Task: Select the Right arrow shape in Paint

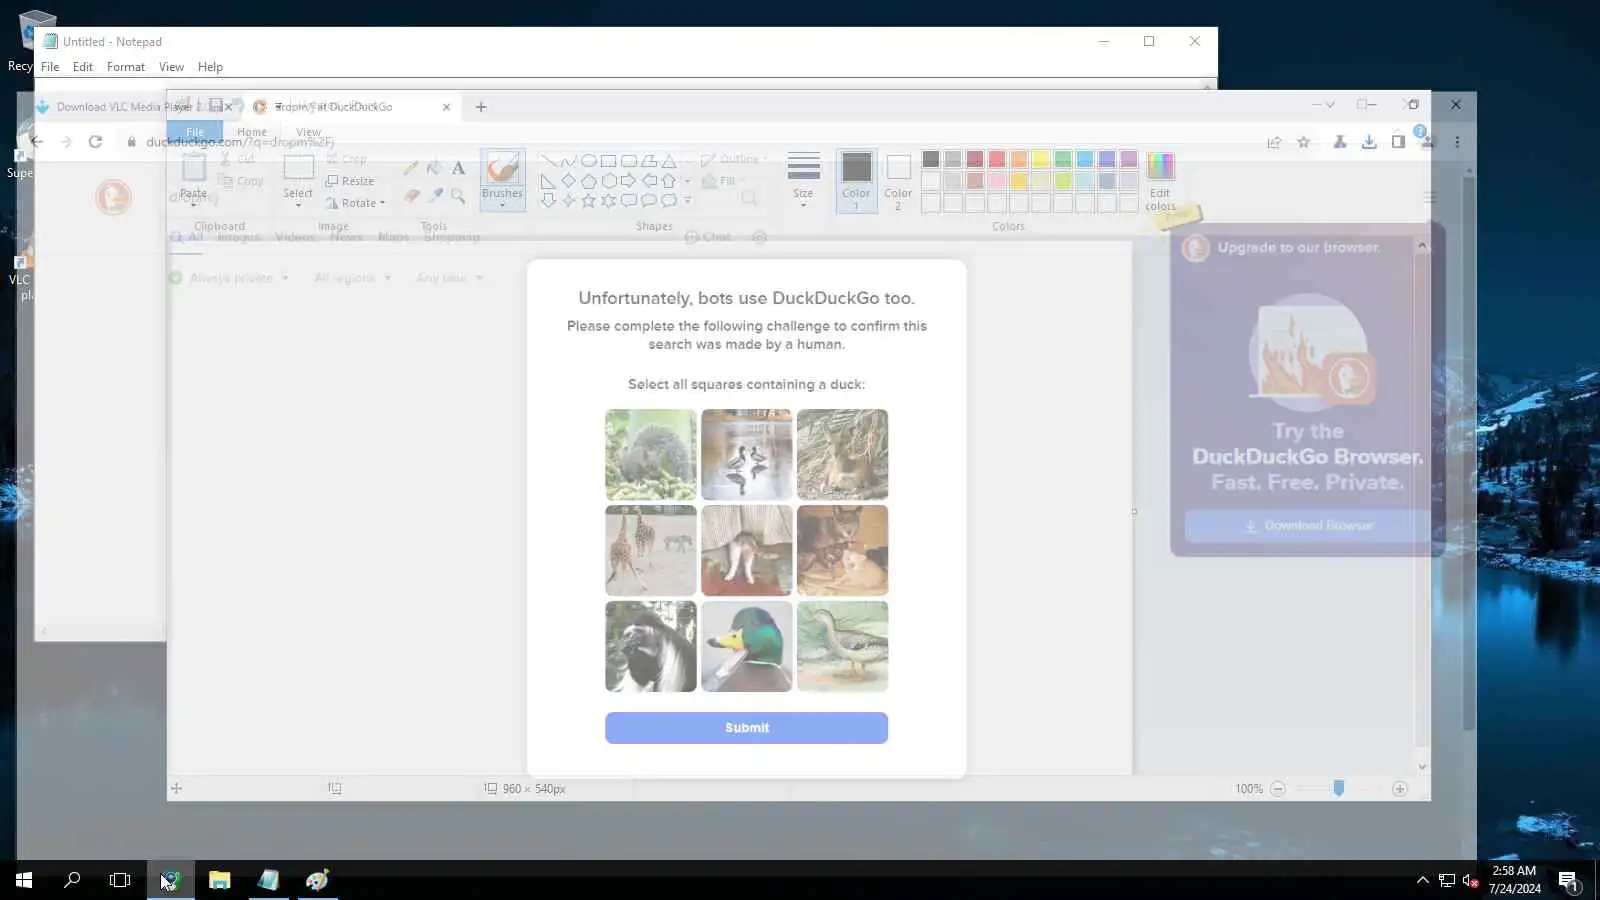Action: [x=628, y=181]
